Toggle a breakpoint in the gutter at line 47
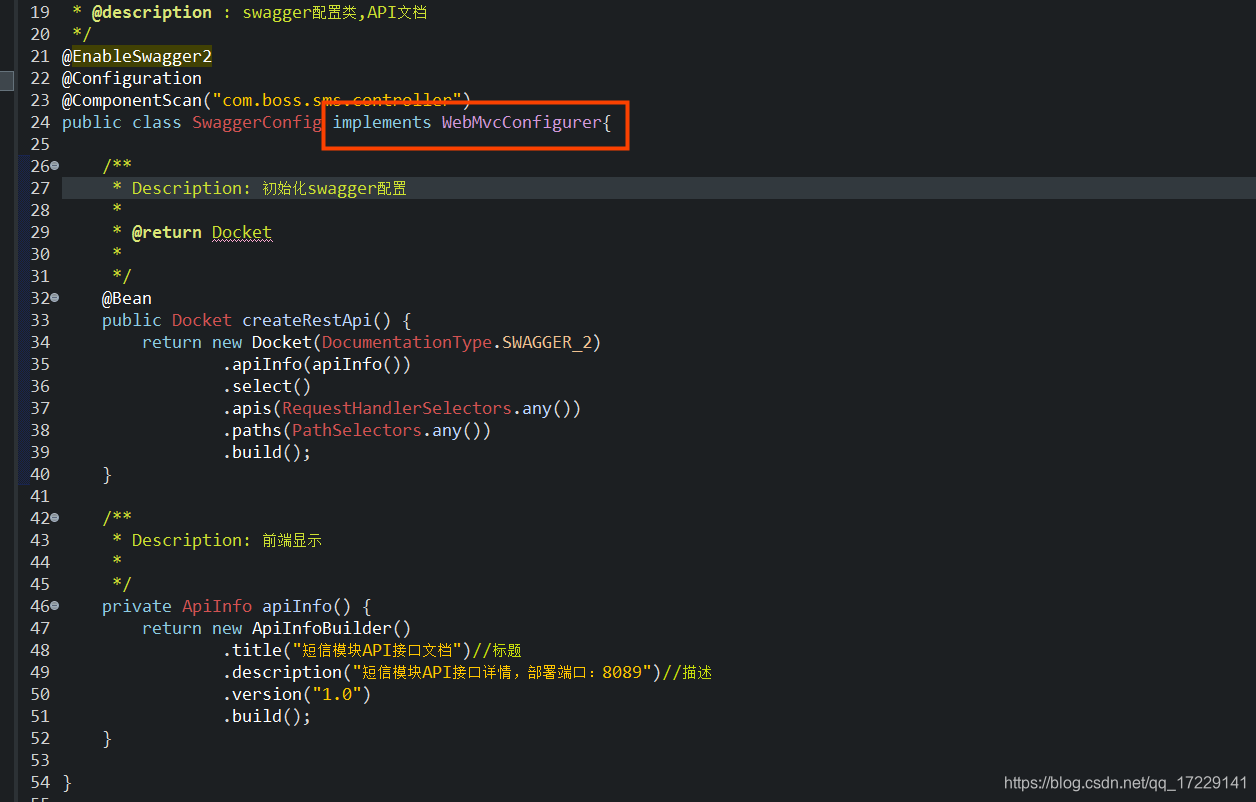The image size is (1256, 802). point(22,628)
